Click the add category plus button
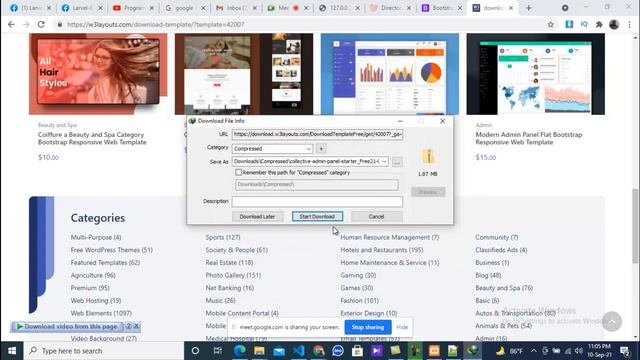This screenshot has height=360, width=640. tap(321, 149)
